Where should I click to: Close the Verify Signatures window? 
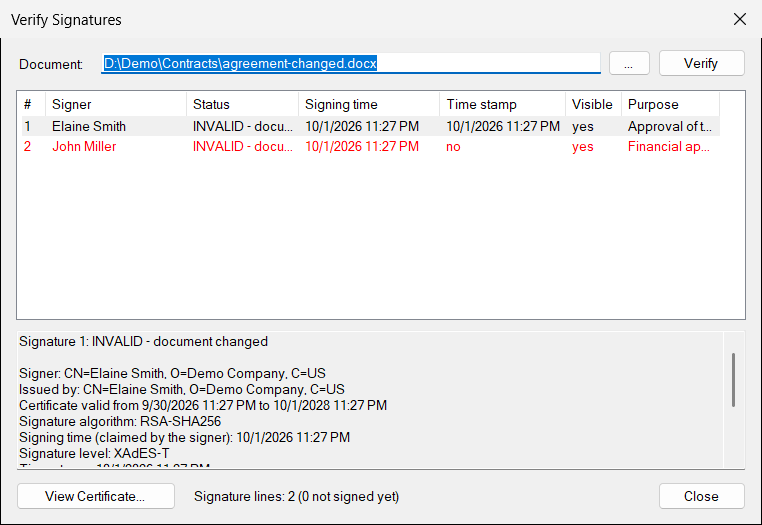(x=740, y=19)
